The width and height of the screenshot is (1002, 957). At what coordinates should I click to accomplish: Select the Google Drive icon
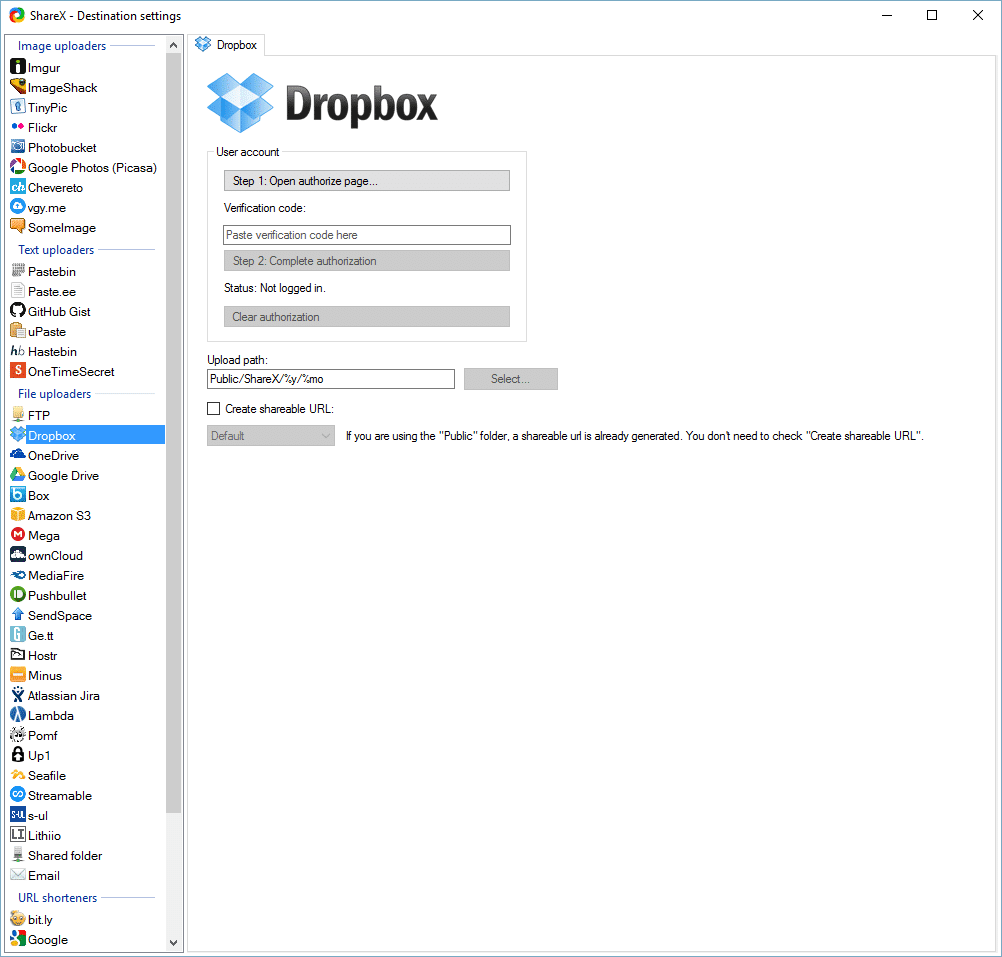[x=17, y=476]
